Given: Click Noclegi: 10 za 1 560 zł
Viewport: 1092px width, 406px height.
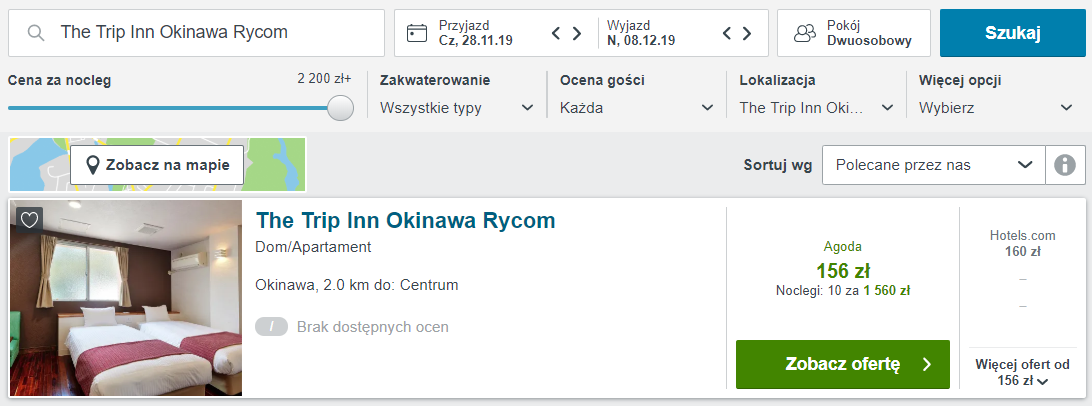Looking at the screenshot, I should pos(843,291).
